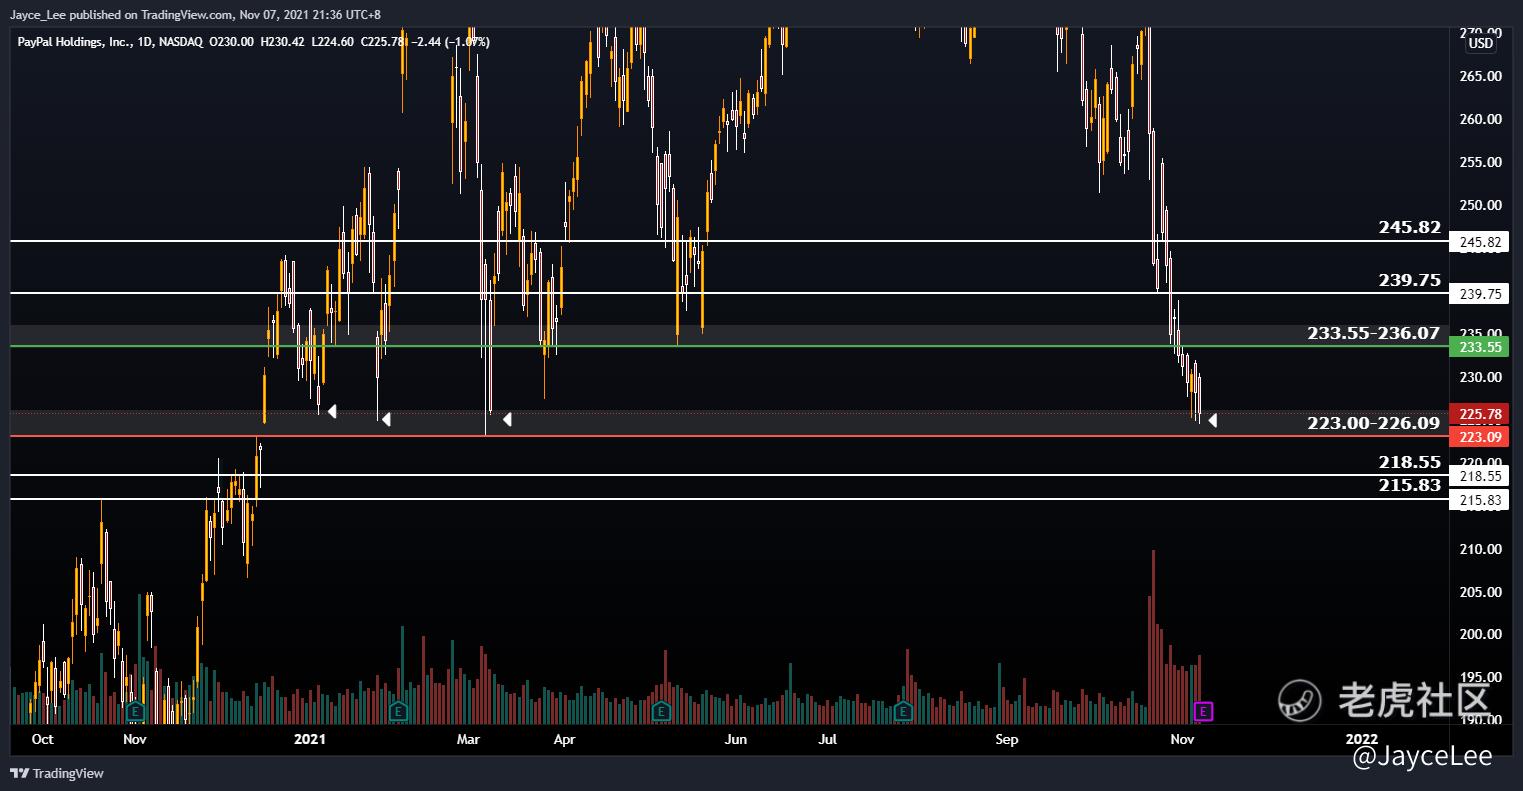1523x791 pixels.
Task: Click the 210.00 price scale label
Action: tap(1480, 549)
